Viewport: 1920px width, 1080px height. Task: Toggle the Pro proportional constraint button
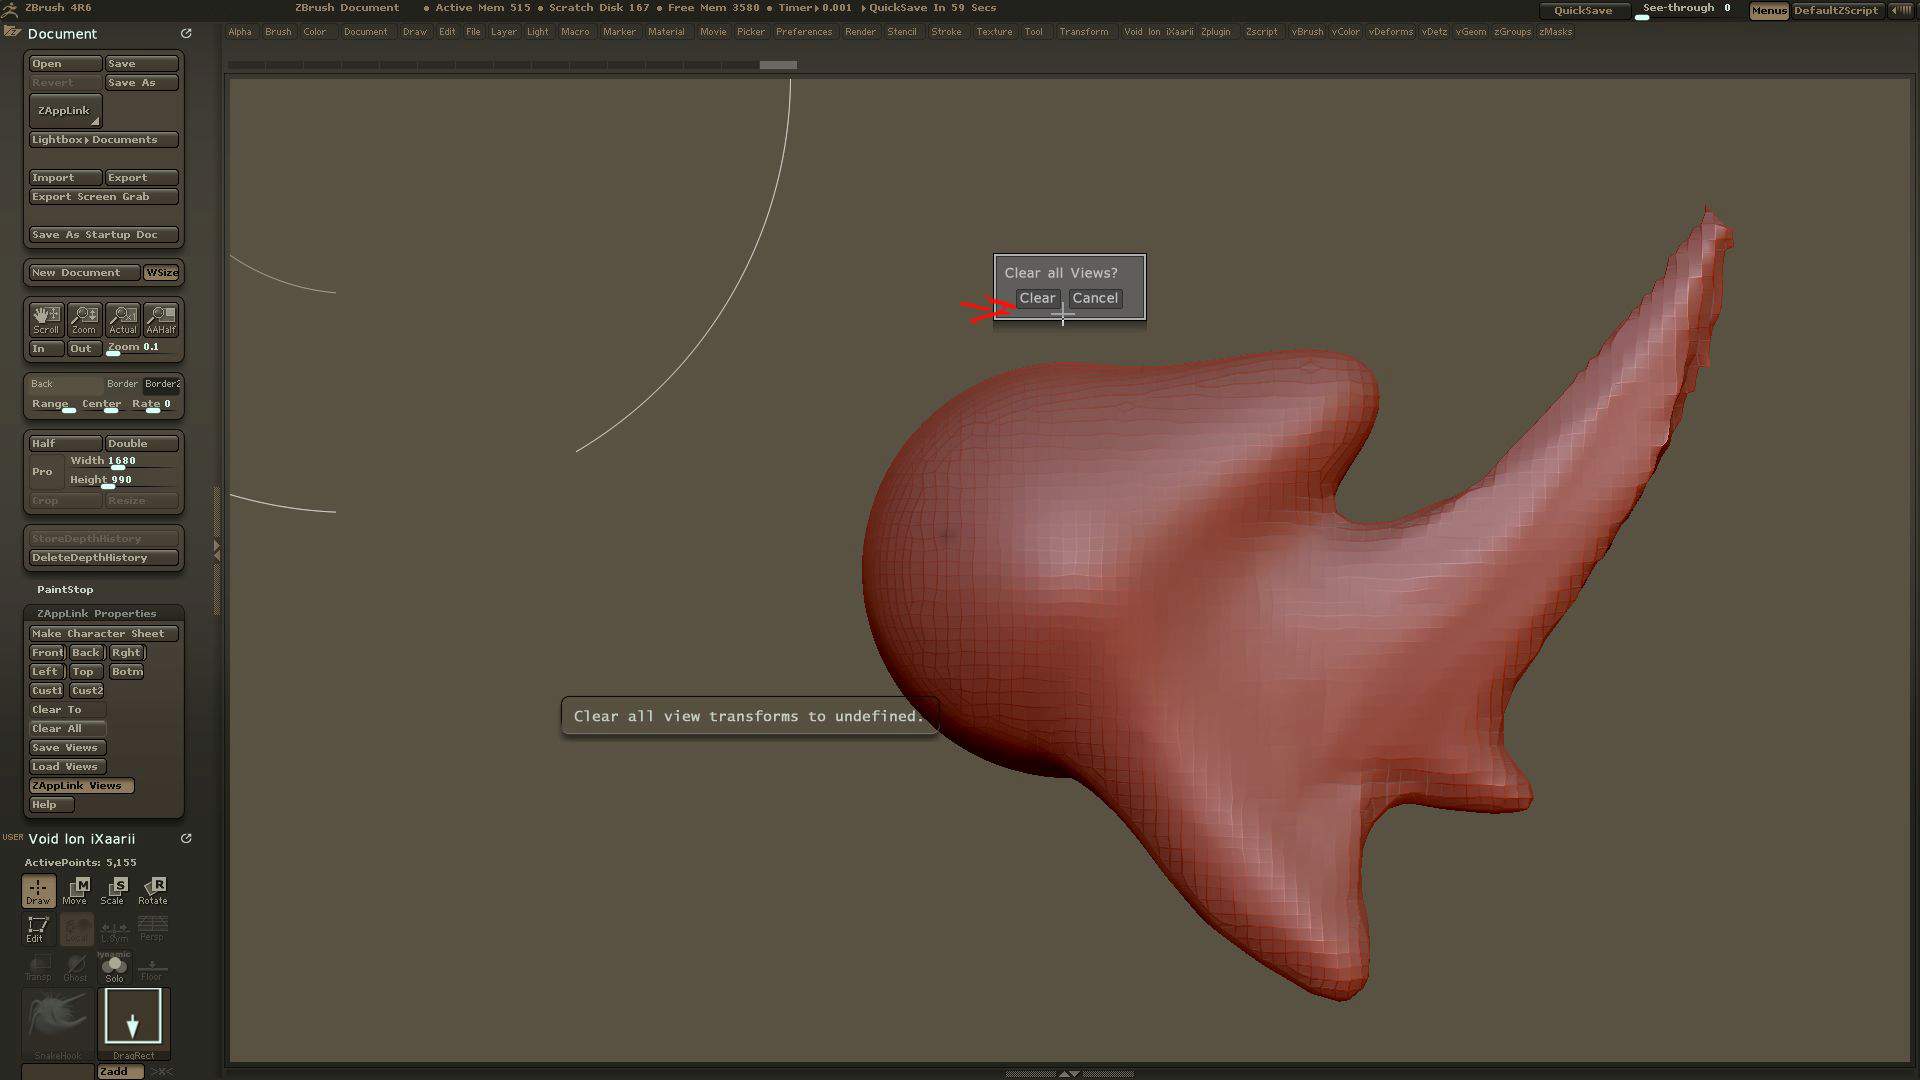(x=47, y=471)
